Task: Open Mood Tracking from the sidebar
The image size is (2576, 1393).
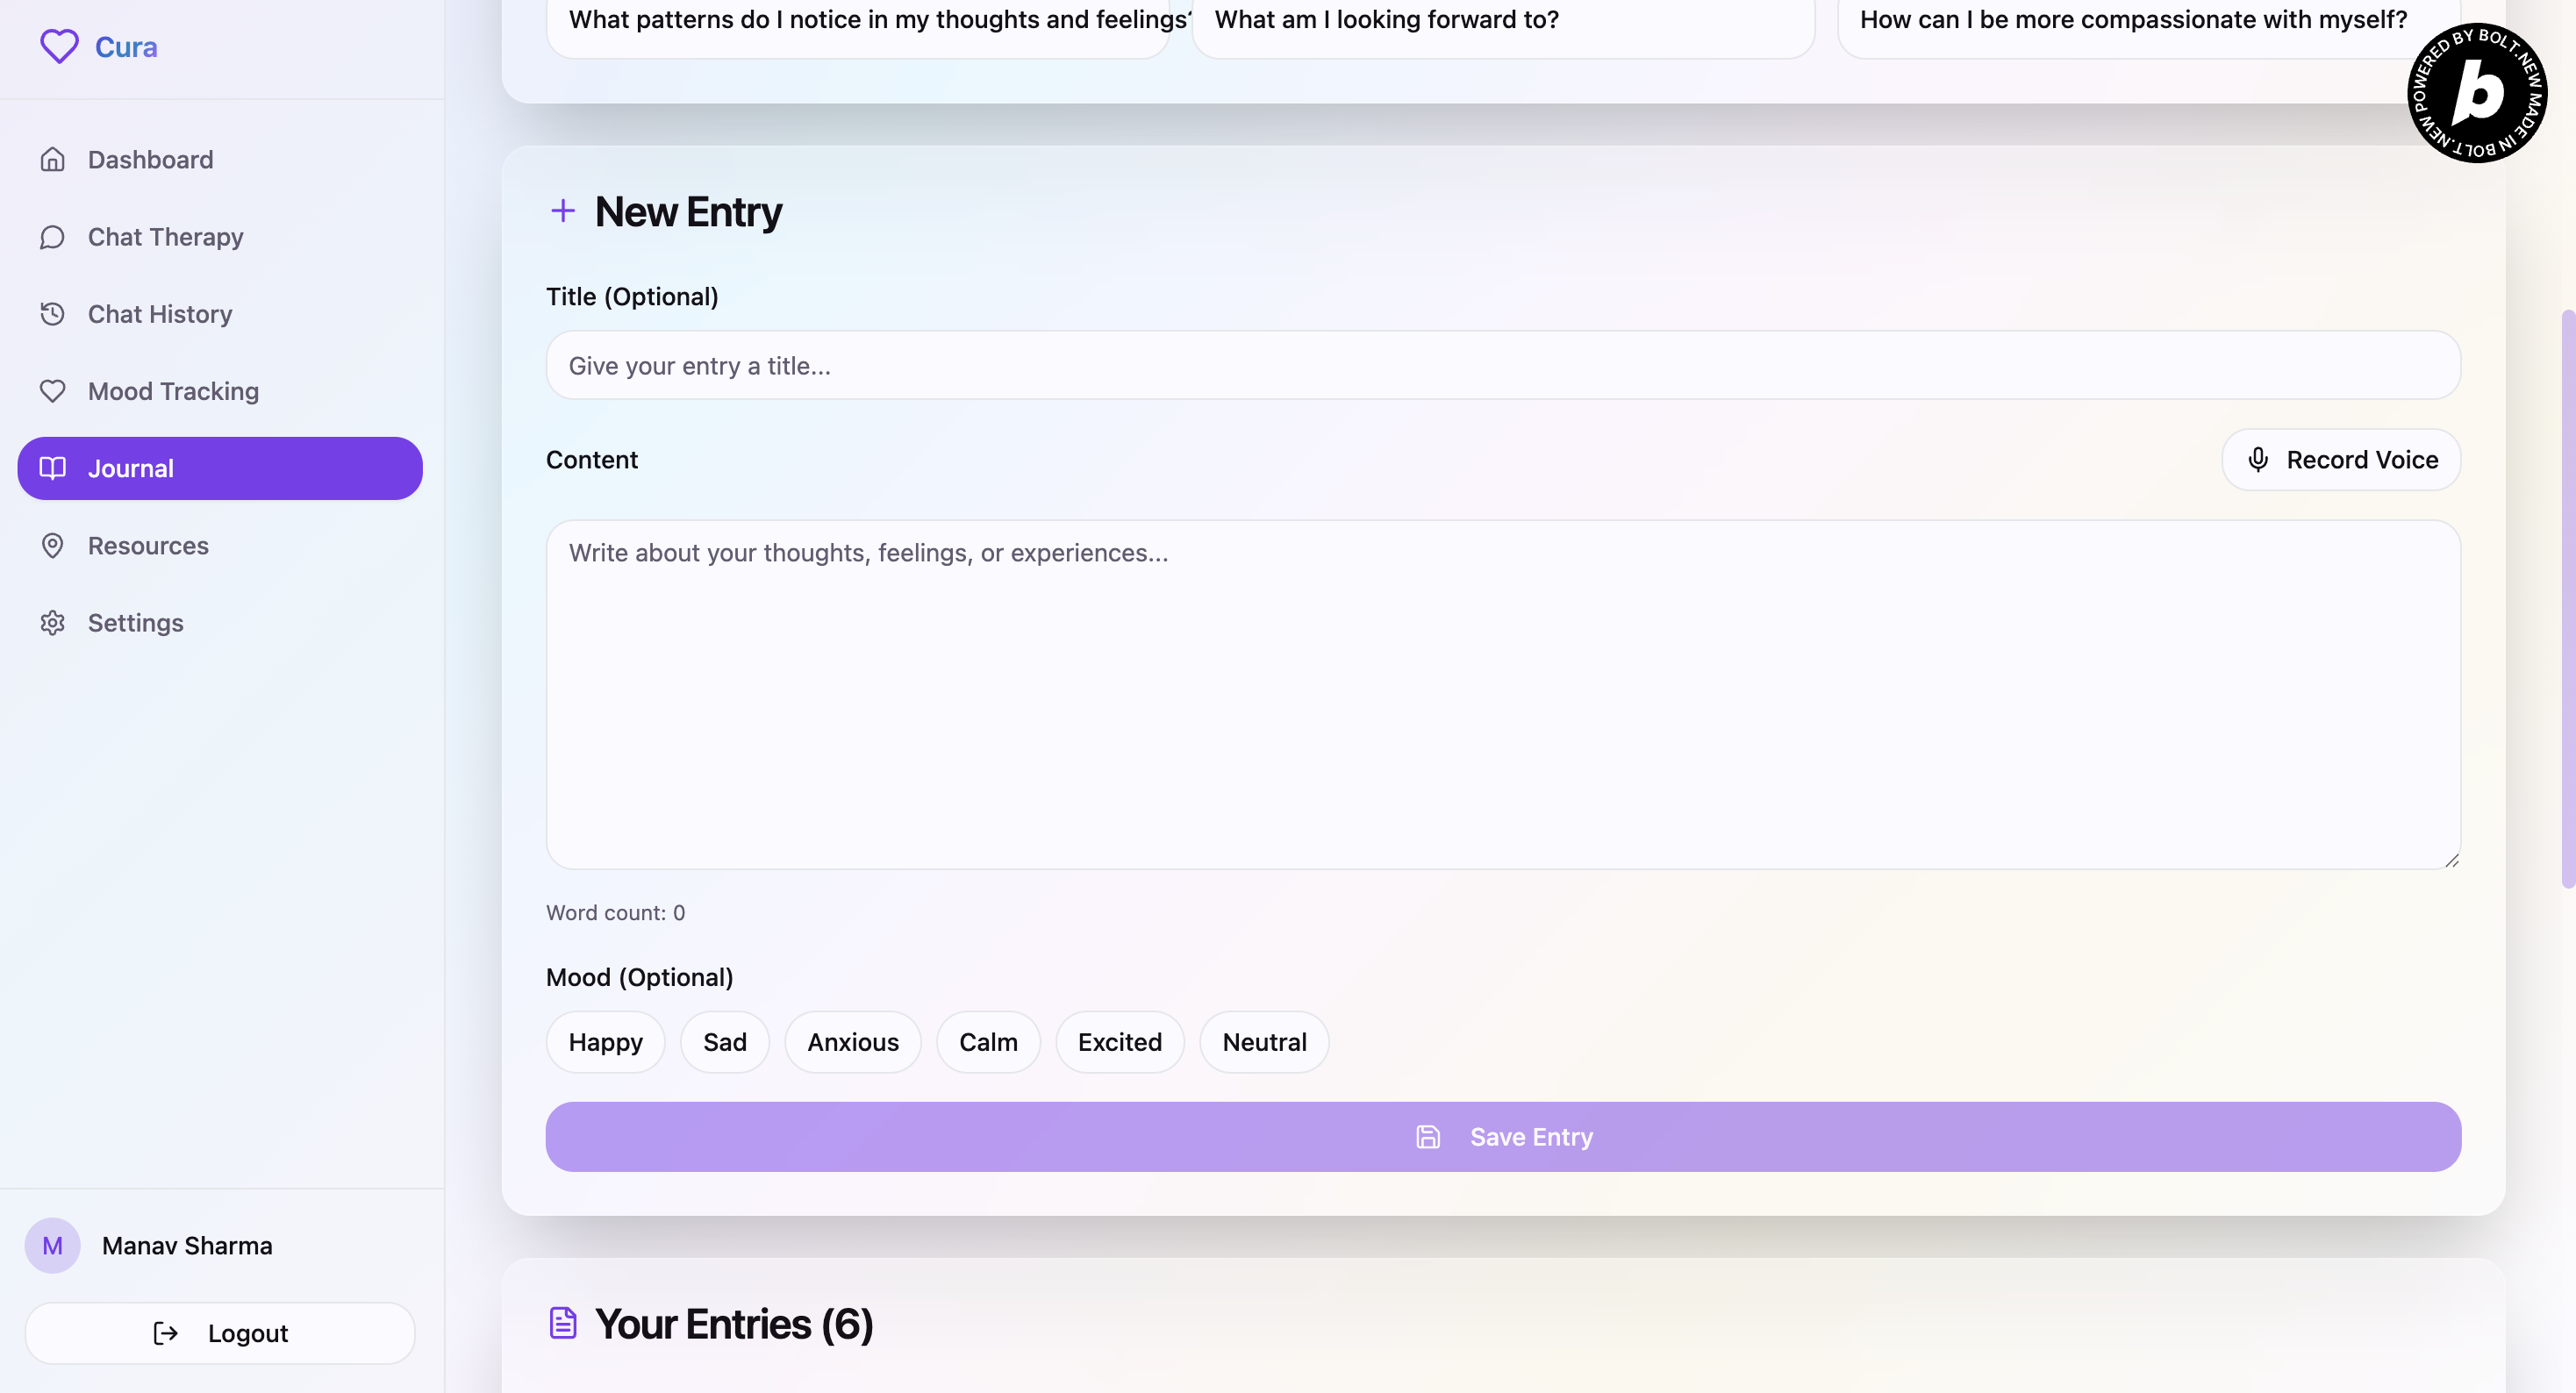Action: pyautogui.click(x=173, y=391)
